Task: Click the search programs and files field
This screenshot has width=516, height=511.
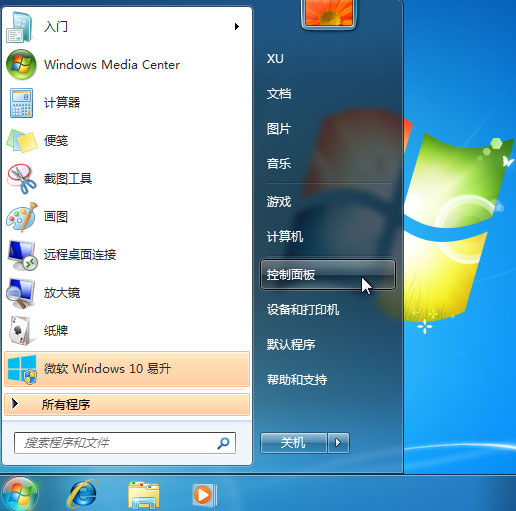Action: [125, 443]
